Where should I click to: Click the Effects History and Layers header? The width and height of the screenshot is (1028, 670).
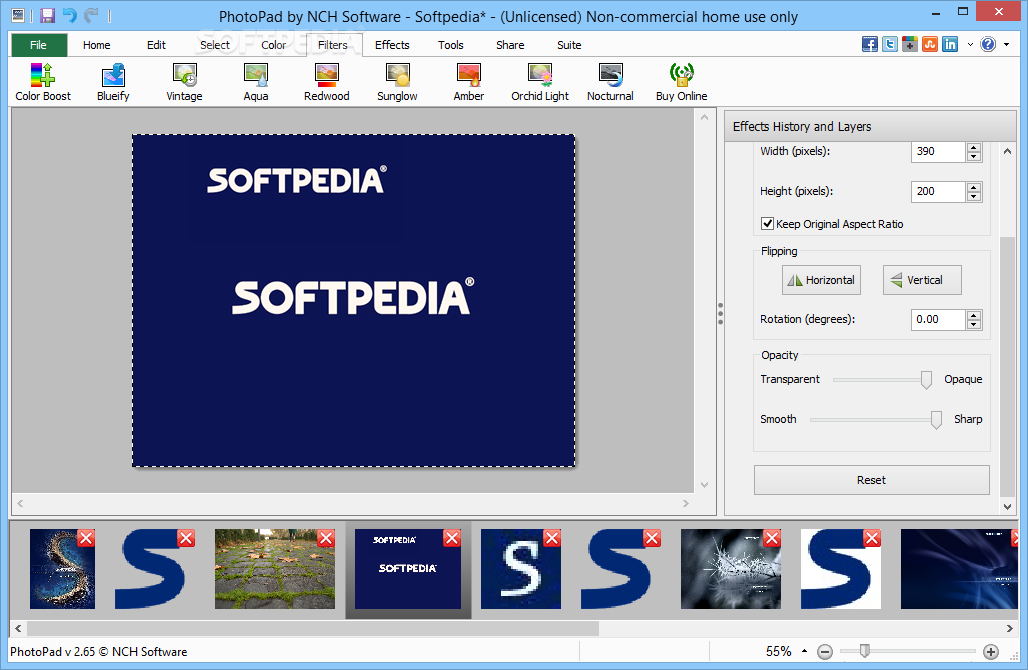coord(870,127)
